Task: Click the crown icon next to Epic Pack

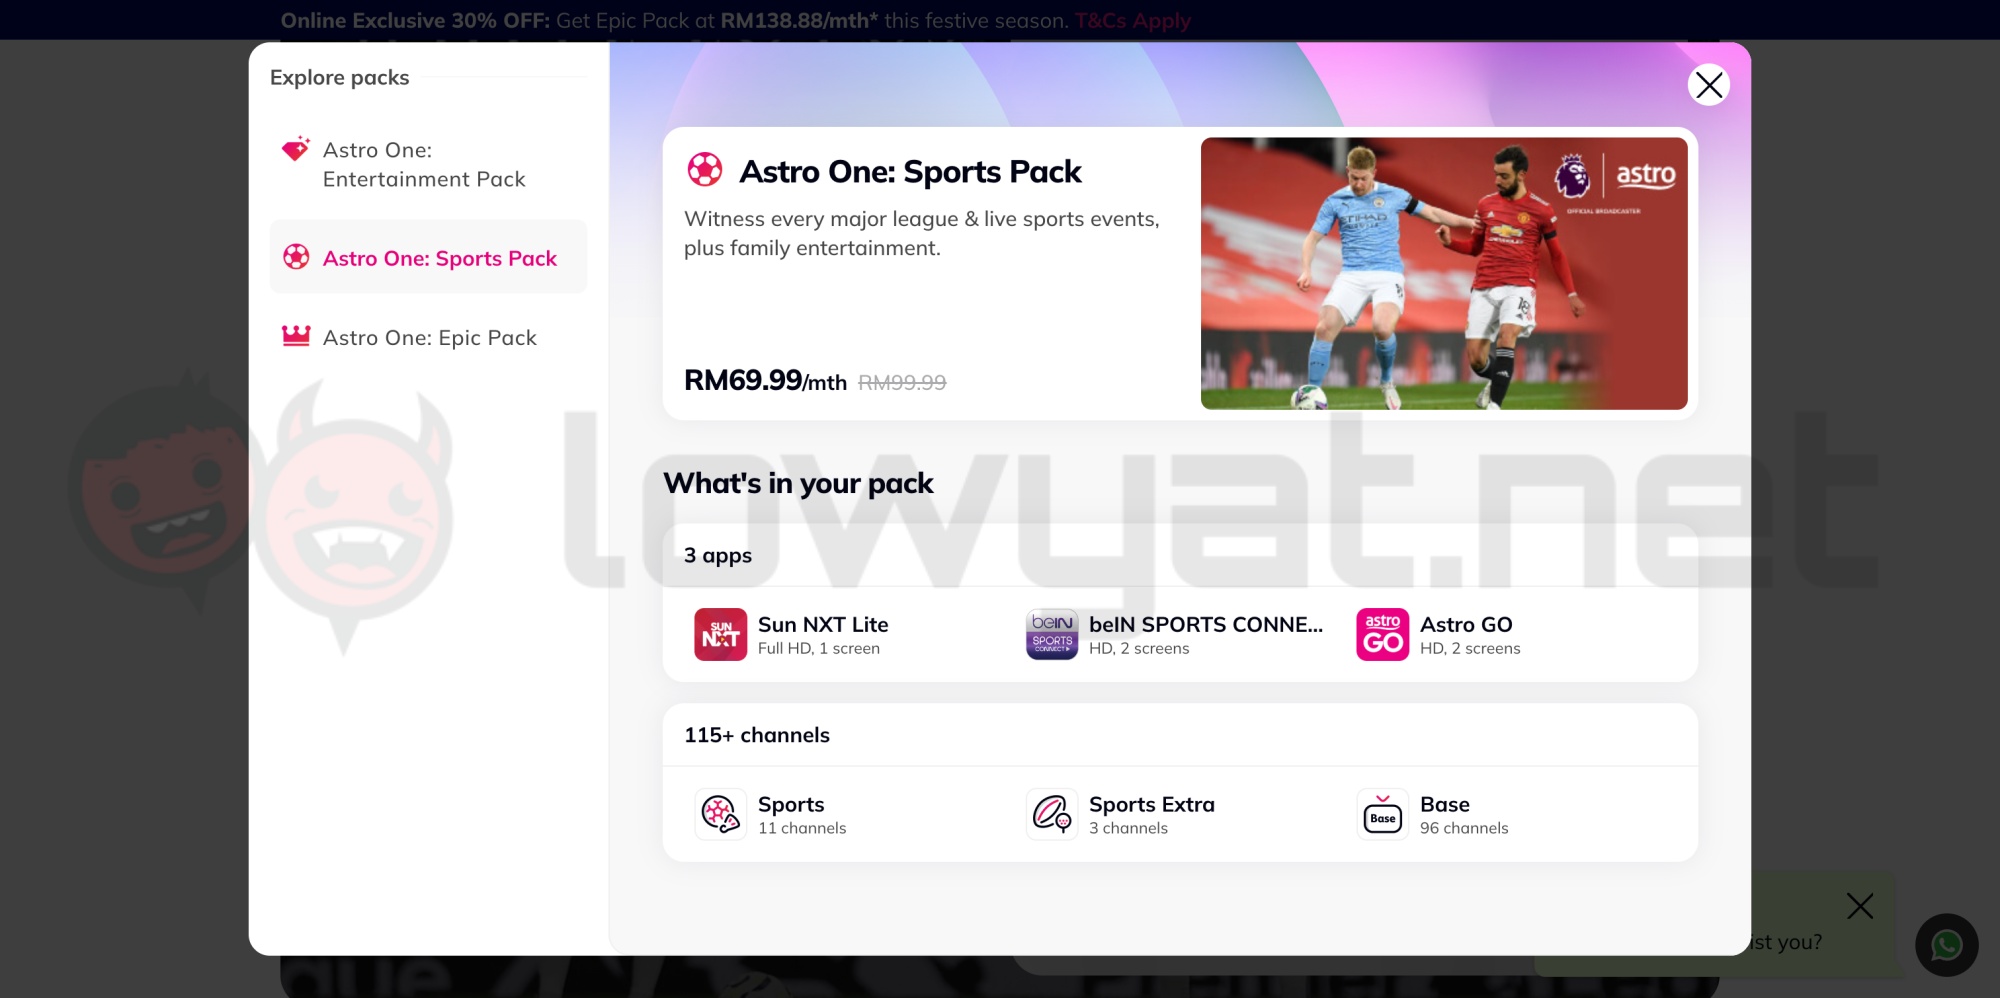Action: 294,336
